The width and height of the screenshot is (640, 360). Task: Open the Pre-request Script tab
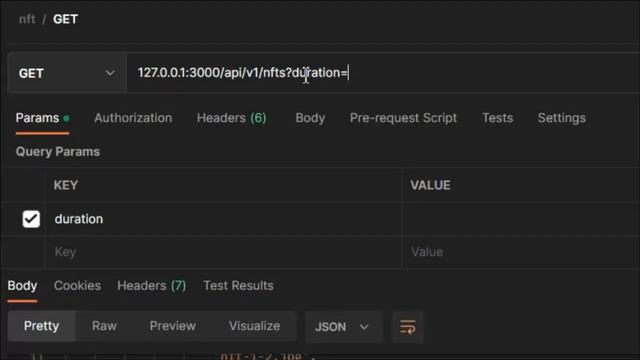point(403,118)
